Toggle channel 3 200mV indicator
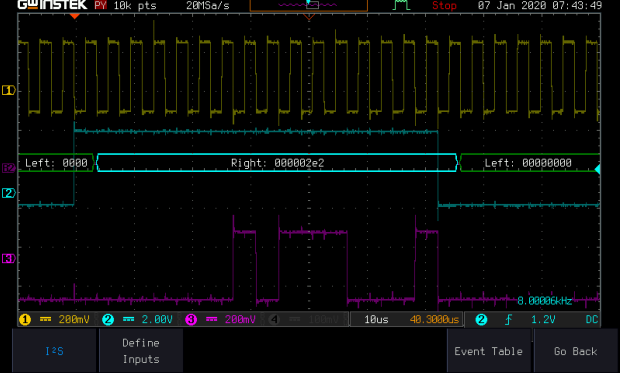 point(221,320)
